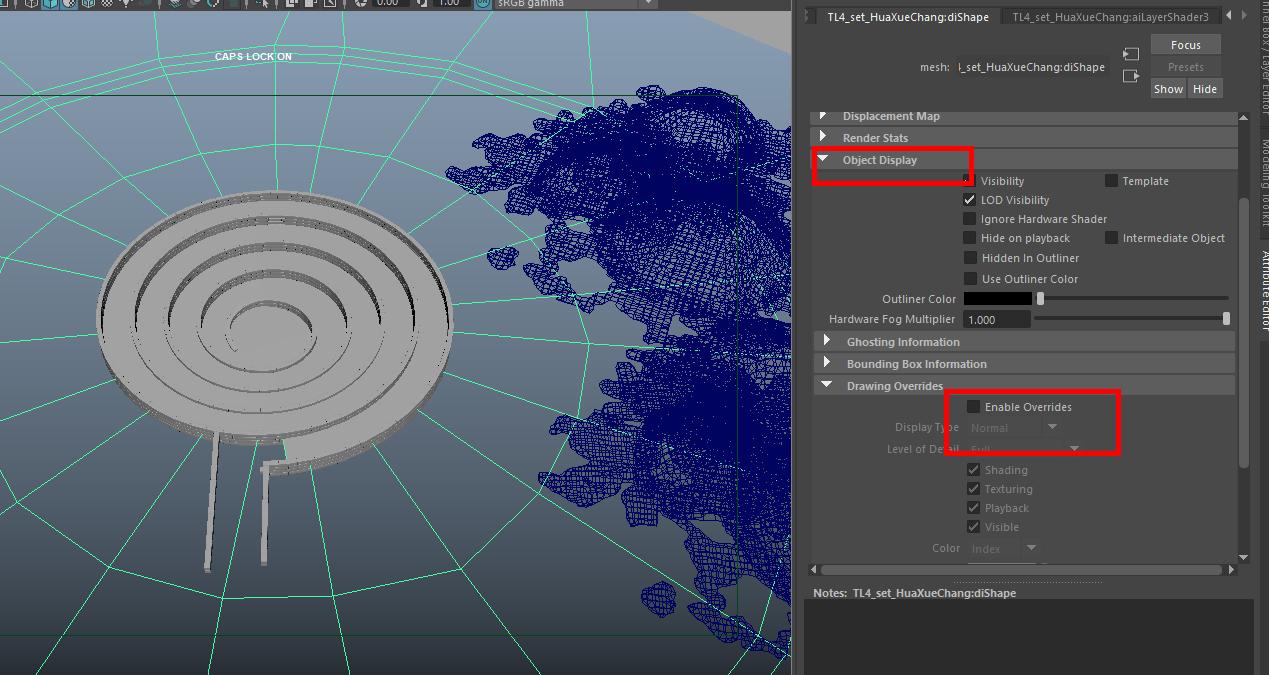Image resolution: width=1269 pixels, height=675 pixels.
Task: Select the diShape tab
Action: (x=907, y=17)
